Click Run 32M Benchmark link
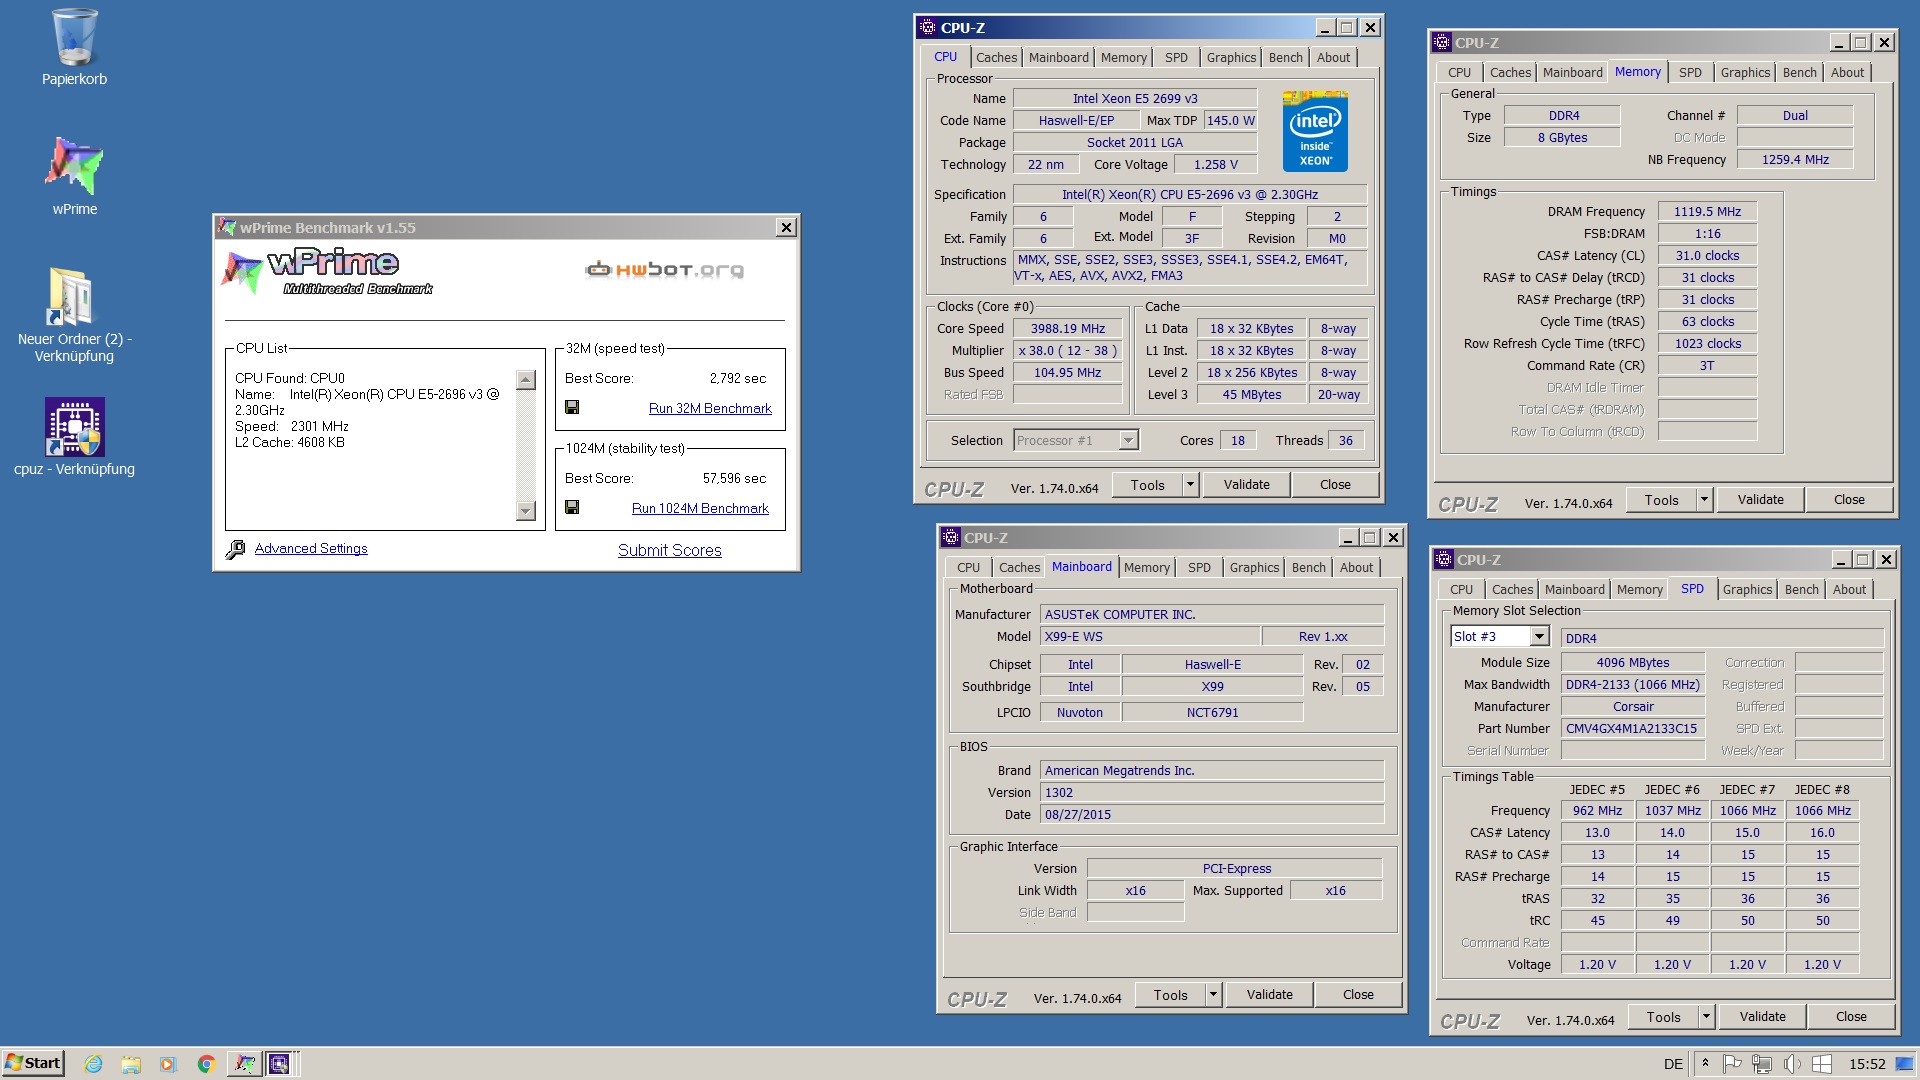Image resolution: width=1920 pixels, height=1080 pixels. coord(710,408)
